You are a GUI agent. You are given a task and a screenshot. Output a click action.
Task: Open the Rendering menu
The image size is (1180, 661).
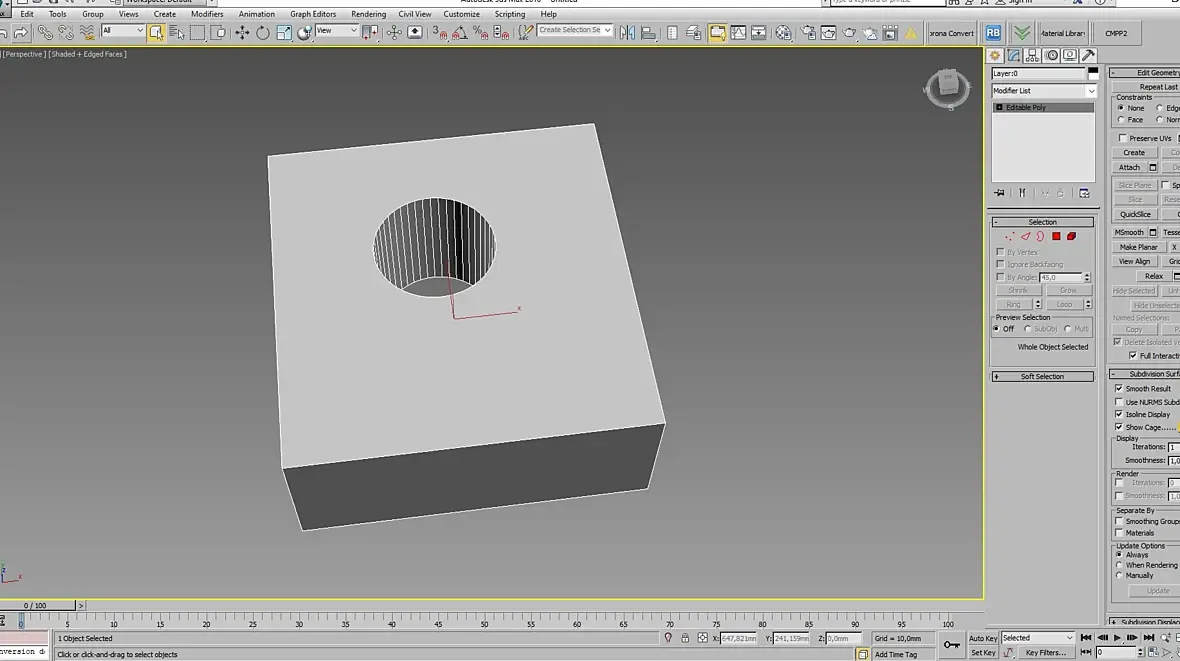tap(368, 14)
